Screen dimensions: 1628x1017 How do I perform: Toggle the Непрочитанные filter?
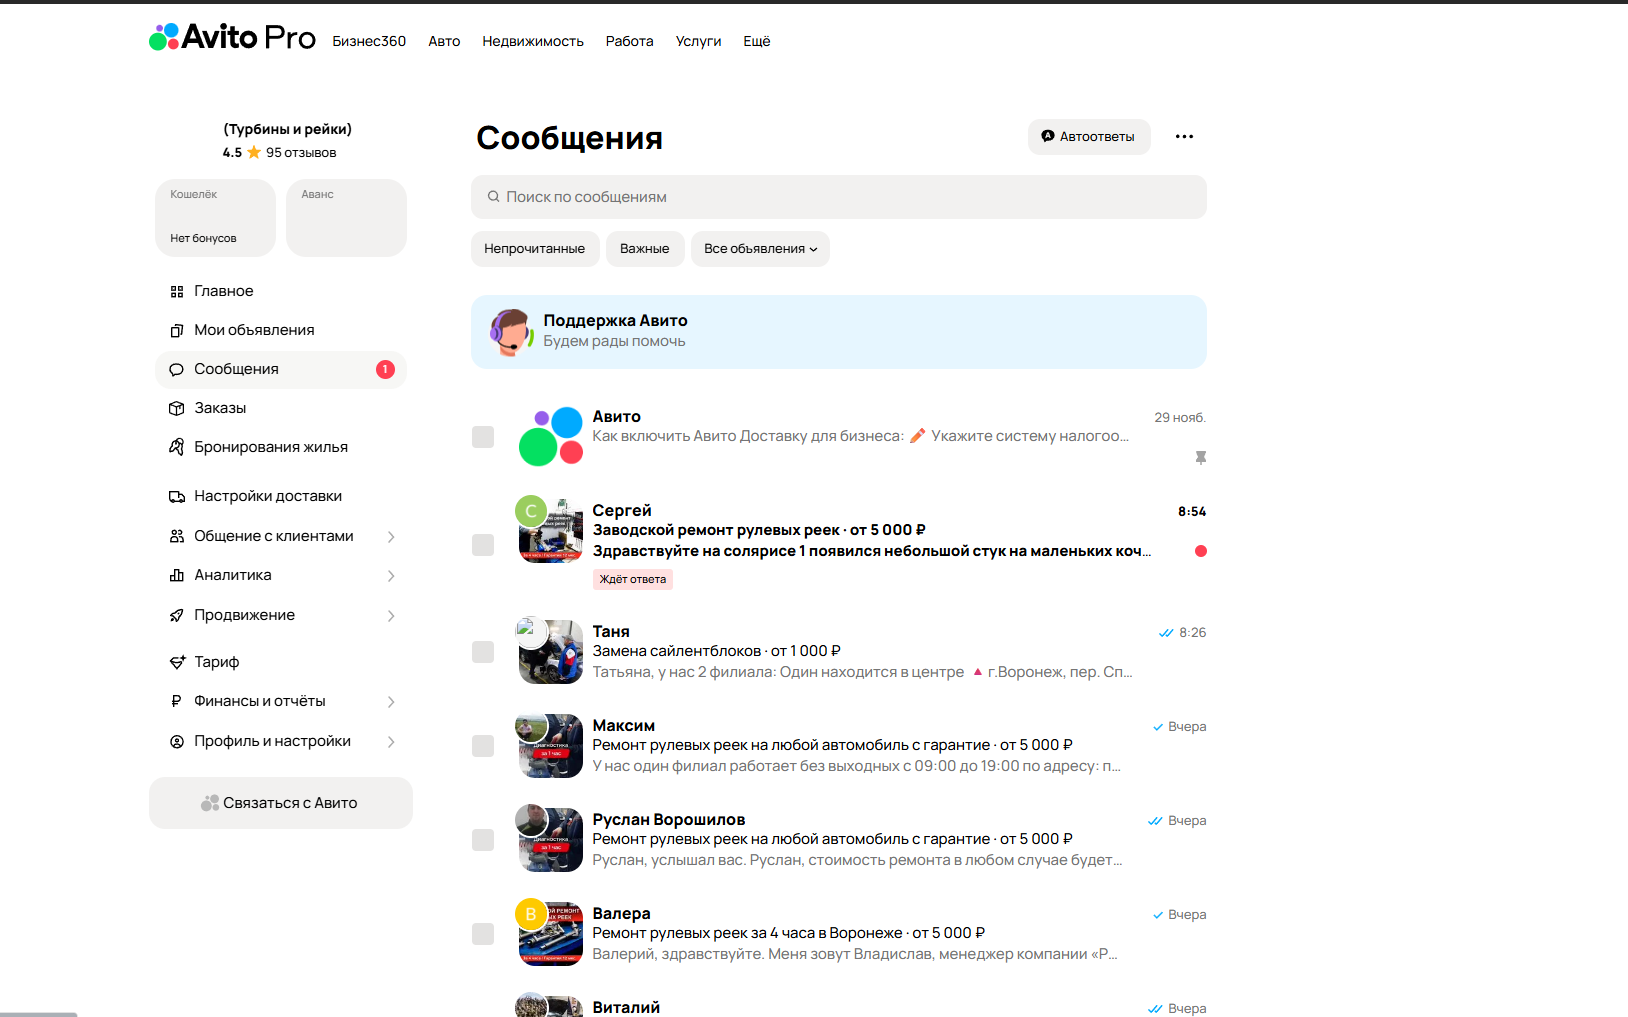pos(535,249)
